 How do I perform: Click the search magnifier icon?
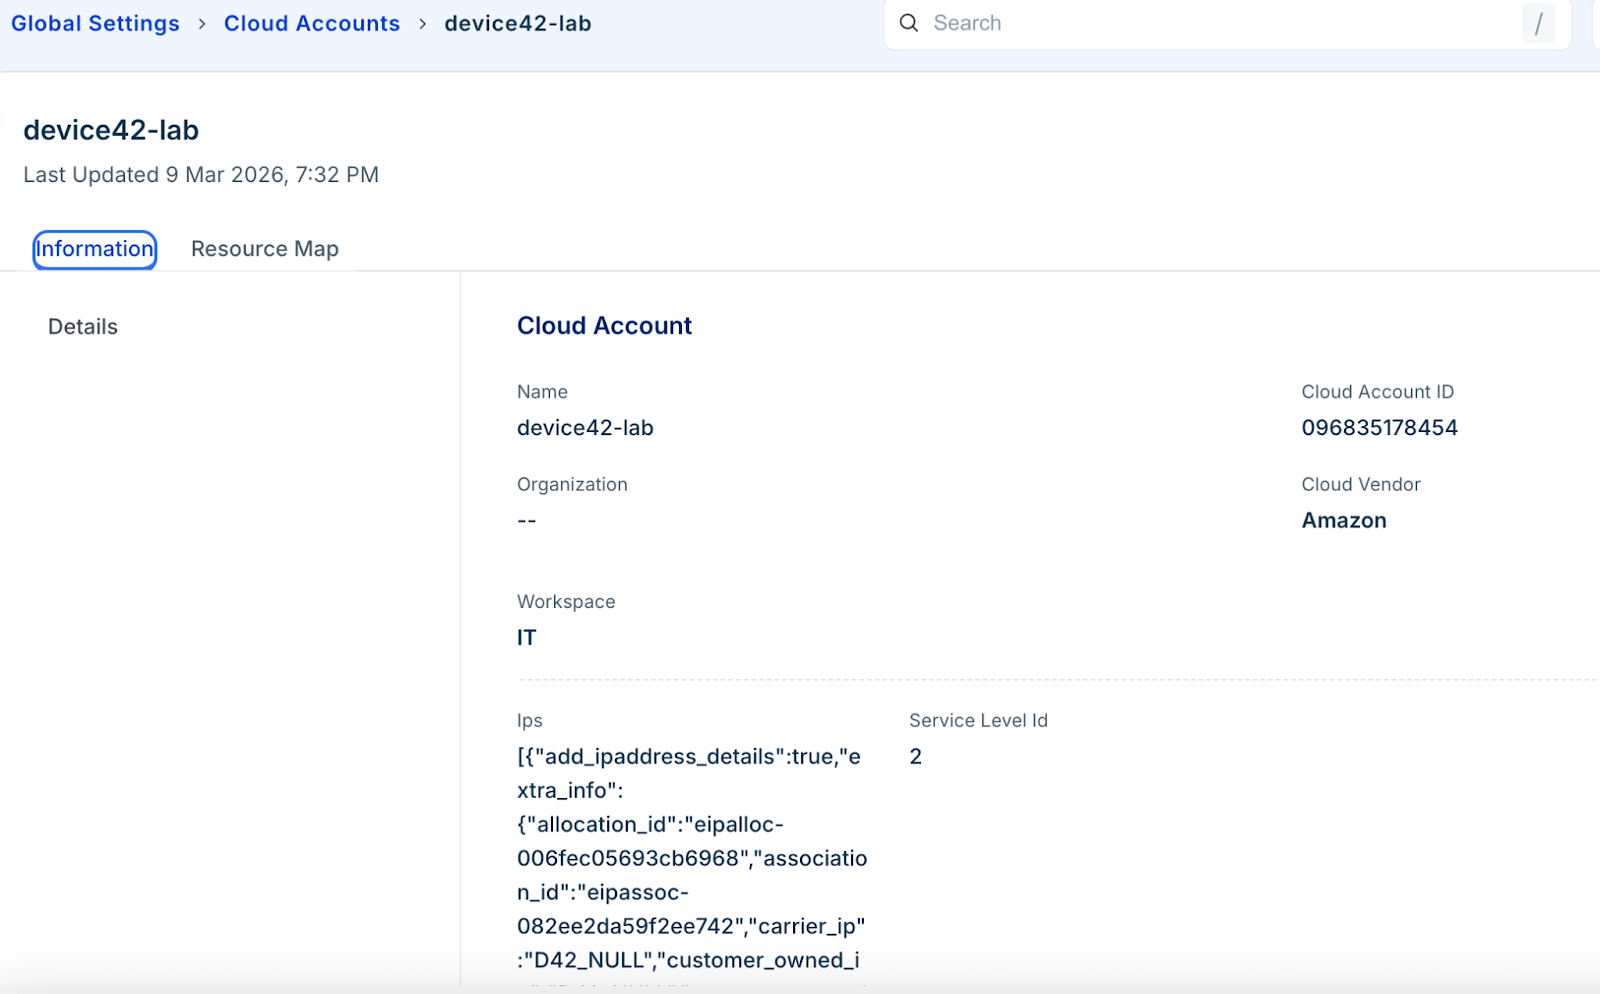(x=908, y=23)
